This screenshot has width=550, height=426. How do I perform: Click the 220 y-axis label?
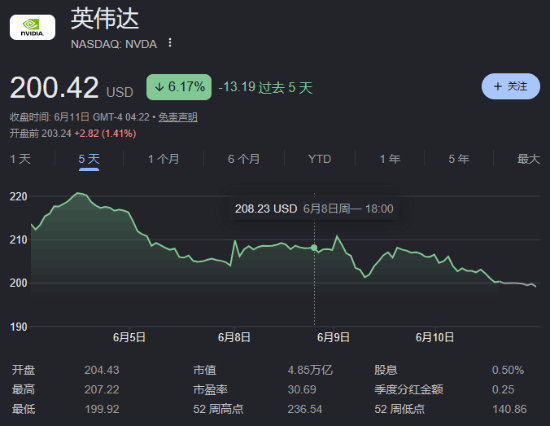point(18,197)
